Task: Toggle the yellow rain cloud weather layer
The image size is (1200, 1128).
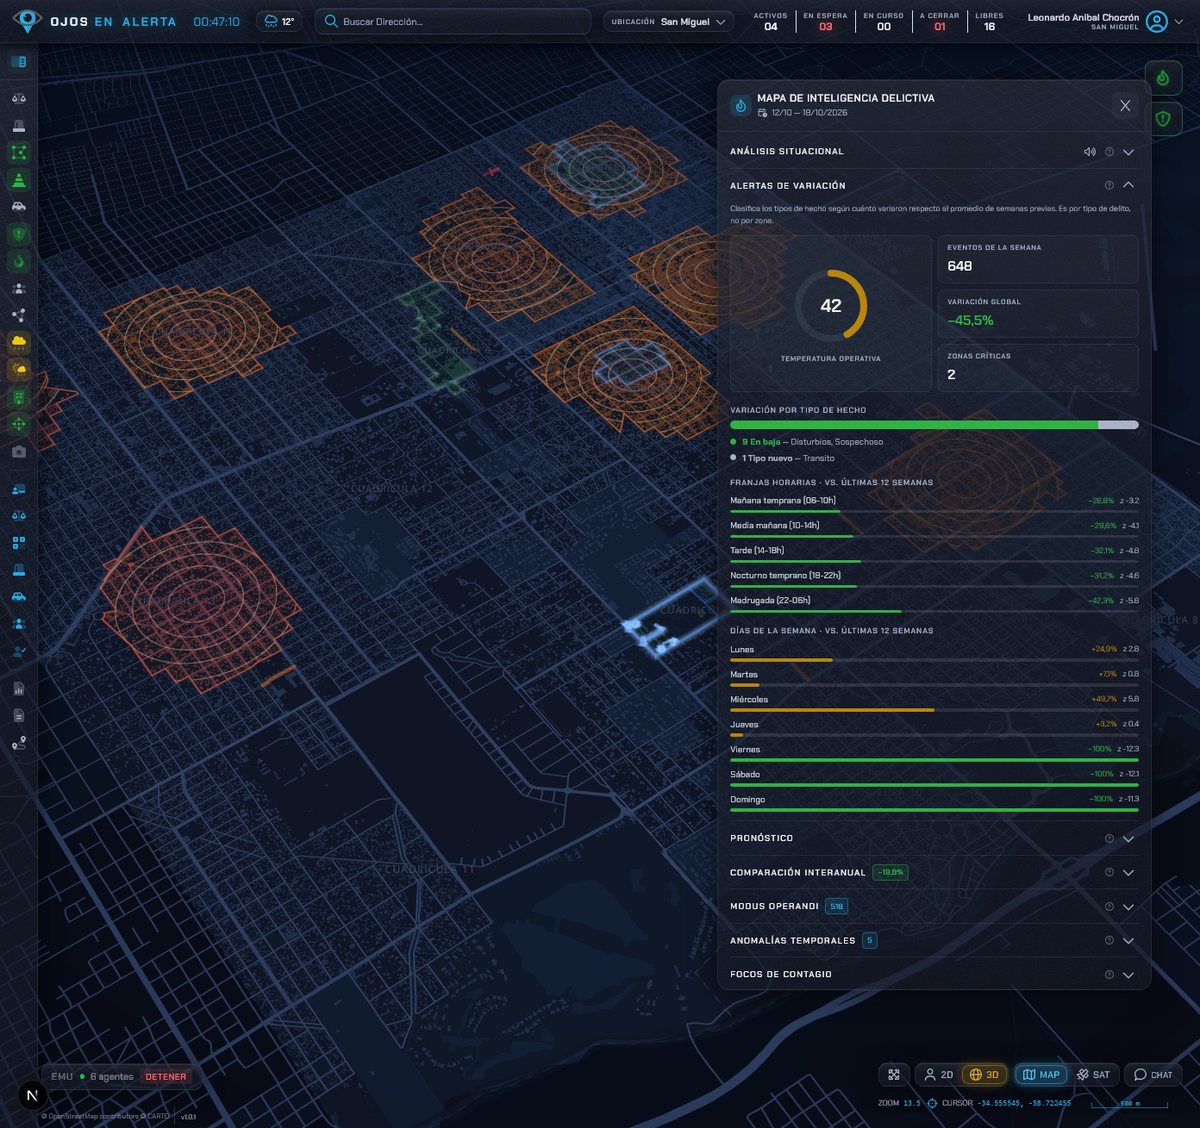Action: coord(19,342)
